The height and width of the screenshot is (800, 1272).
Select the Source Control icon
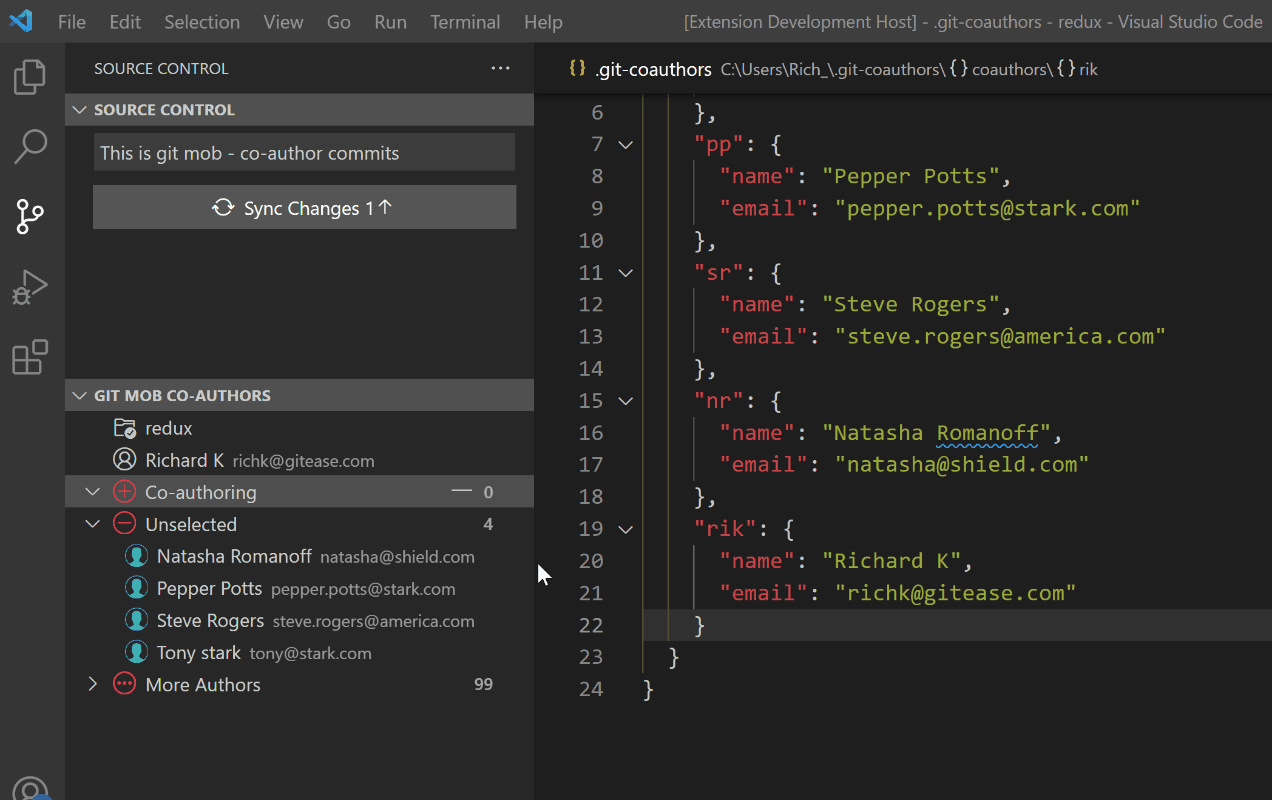click(30, 217)
